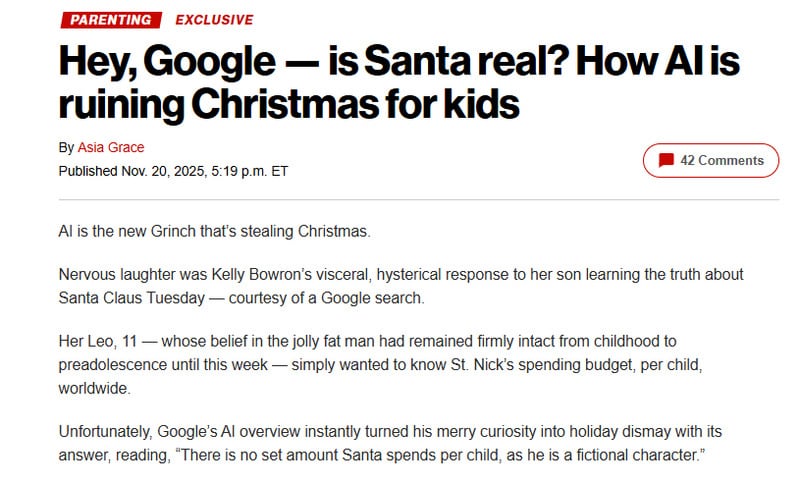Click paragraph 'AI is the new Grinch'
The height and width of the screenshot is (484, 800).
tap(214, 231)
